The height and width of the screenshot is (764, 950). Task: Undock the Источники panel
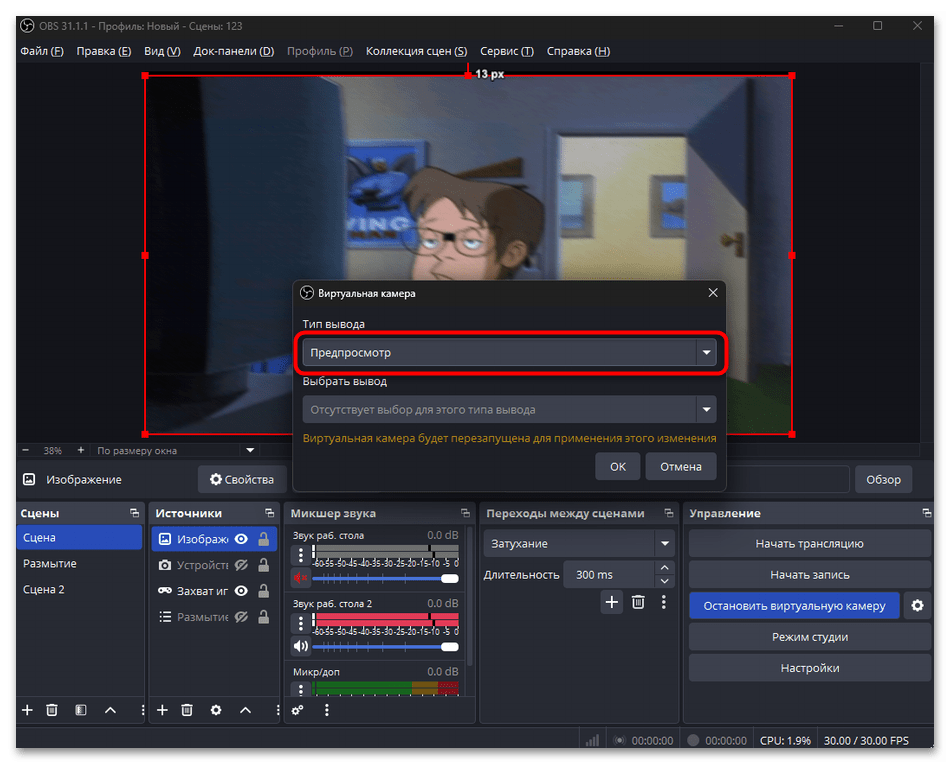(x=270, y=513)
